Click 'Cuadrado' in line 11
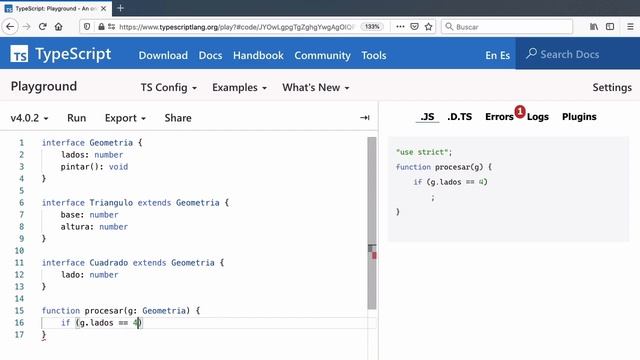 point(109,262)
